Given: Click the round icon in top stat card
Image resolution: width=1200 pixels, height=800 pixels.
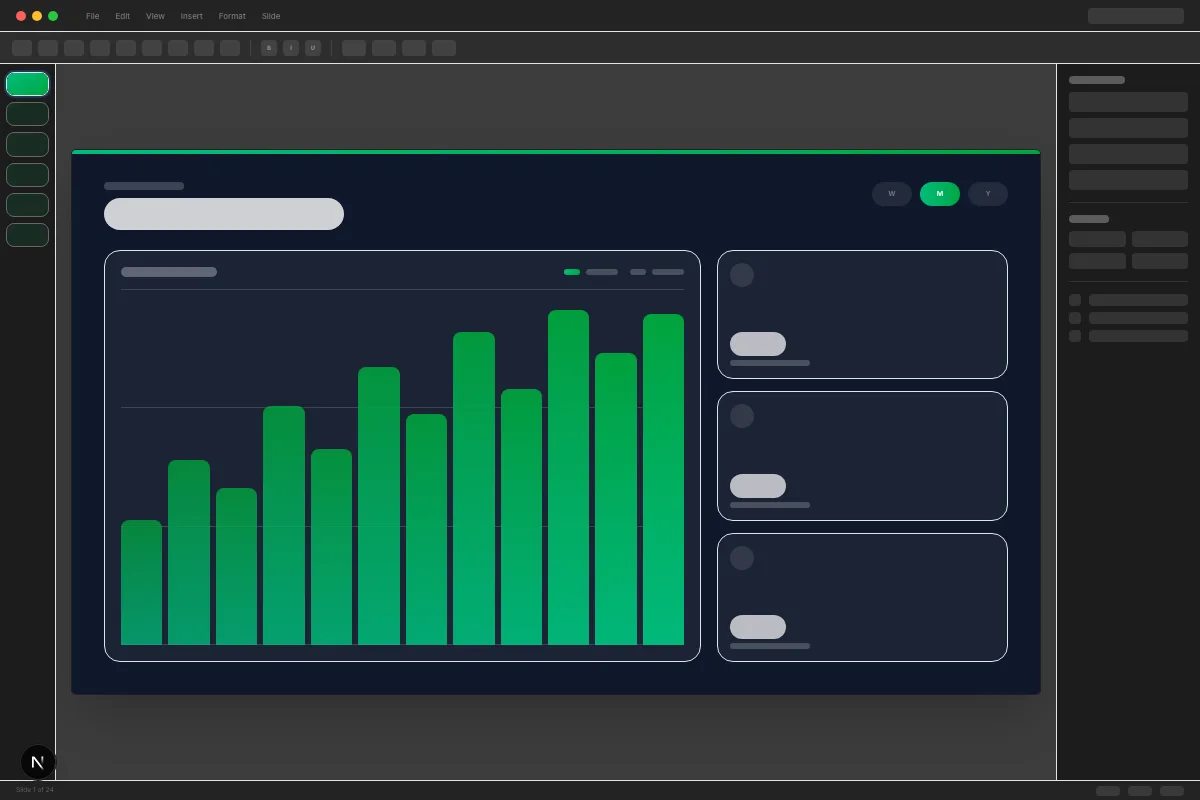Looking at the screenshot, I should coord(742,275).
